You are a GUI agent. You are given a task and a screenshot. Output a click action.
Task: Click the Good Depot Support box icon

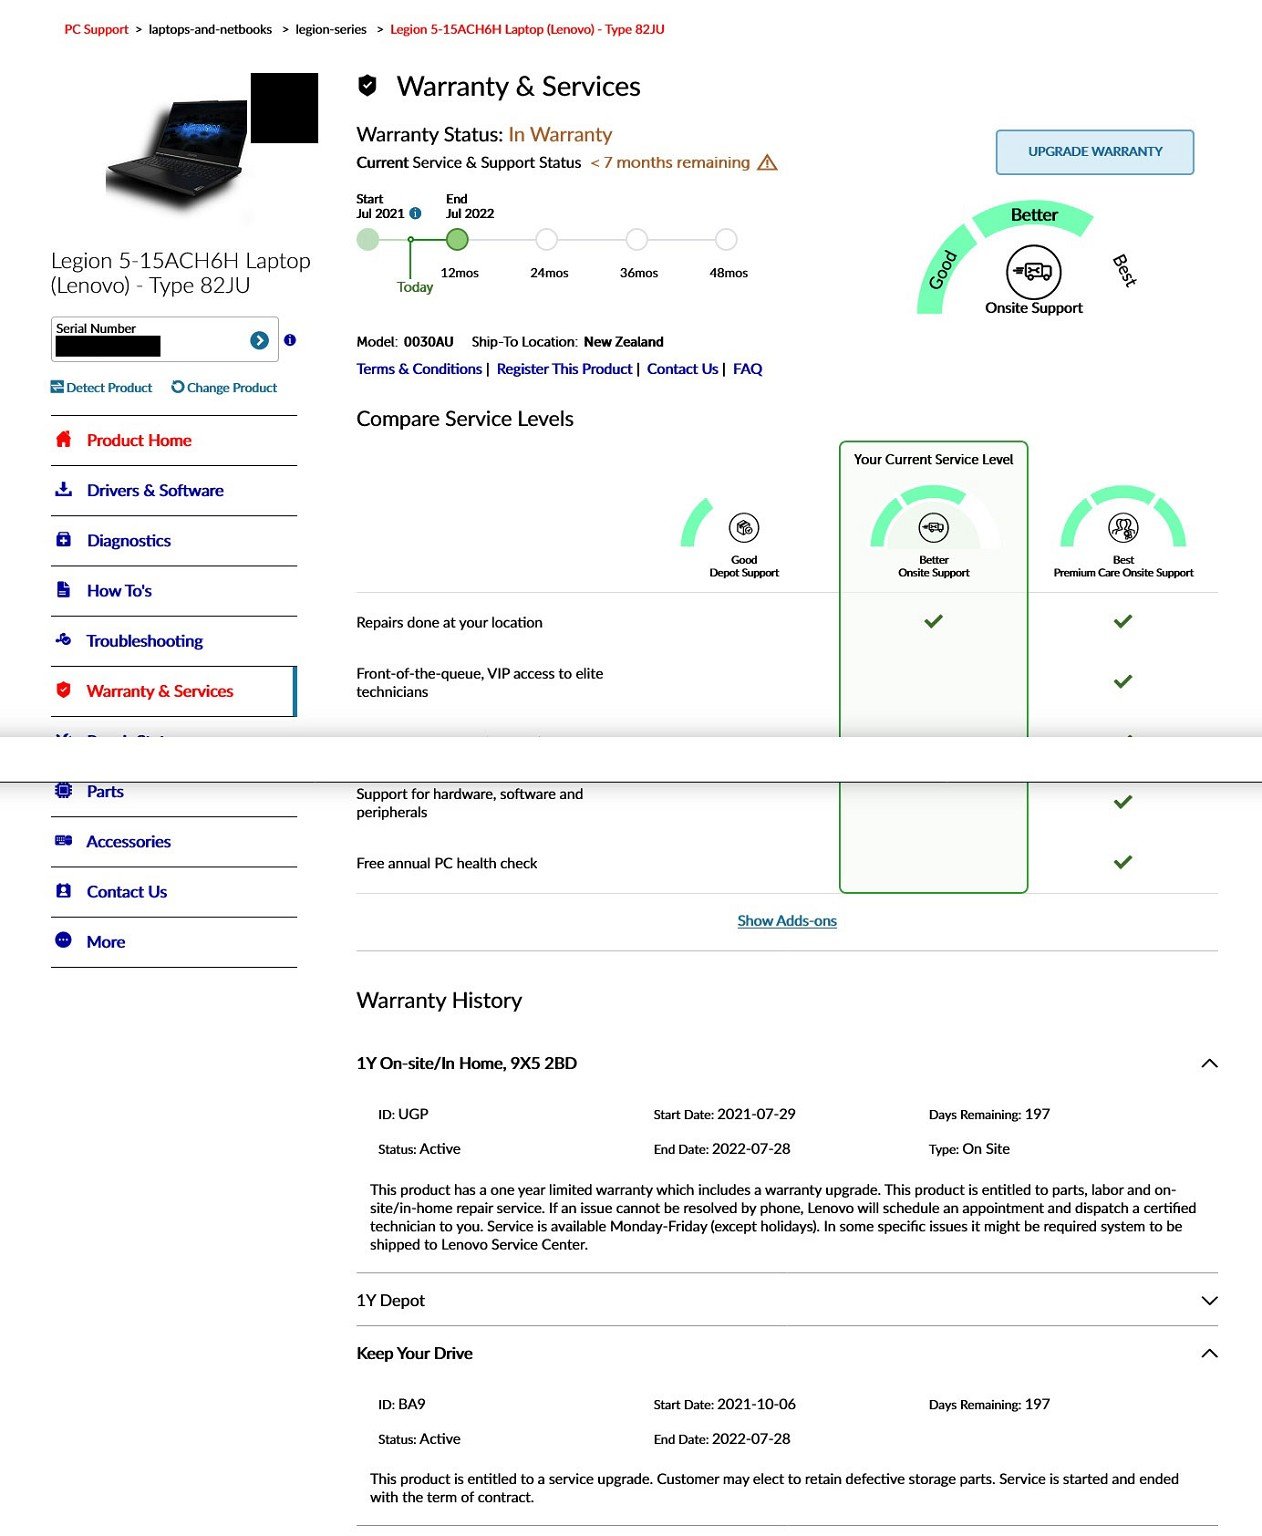(x=744, y=527)
